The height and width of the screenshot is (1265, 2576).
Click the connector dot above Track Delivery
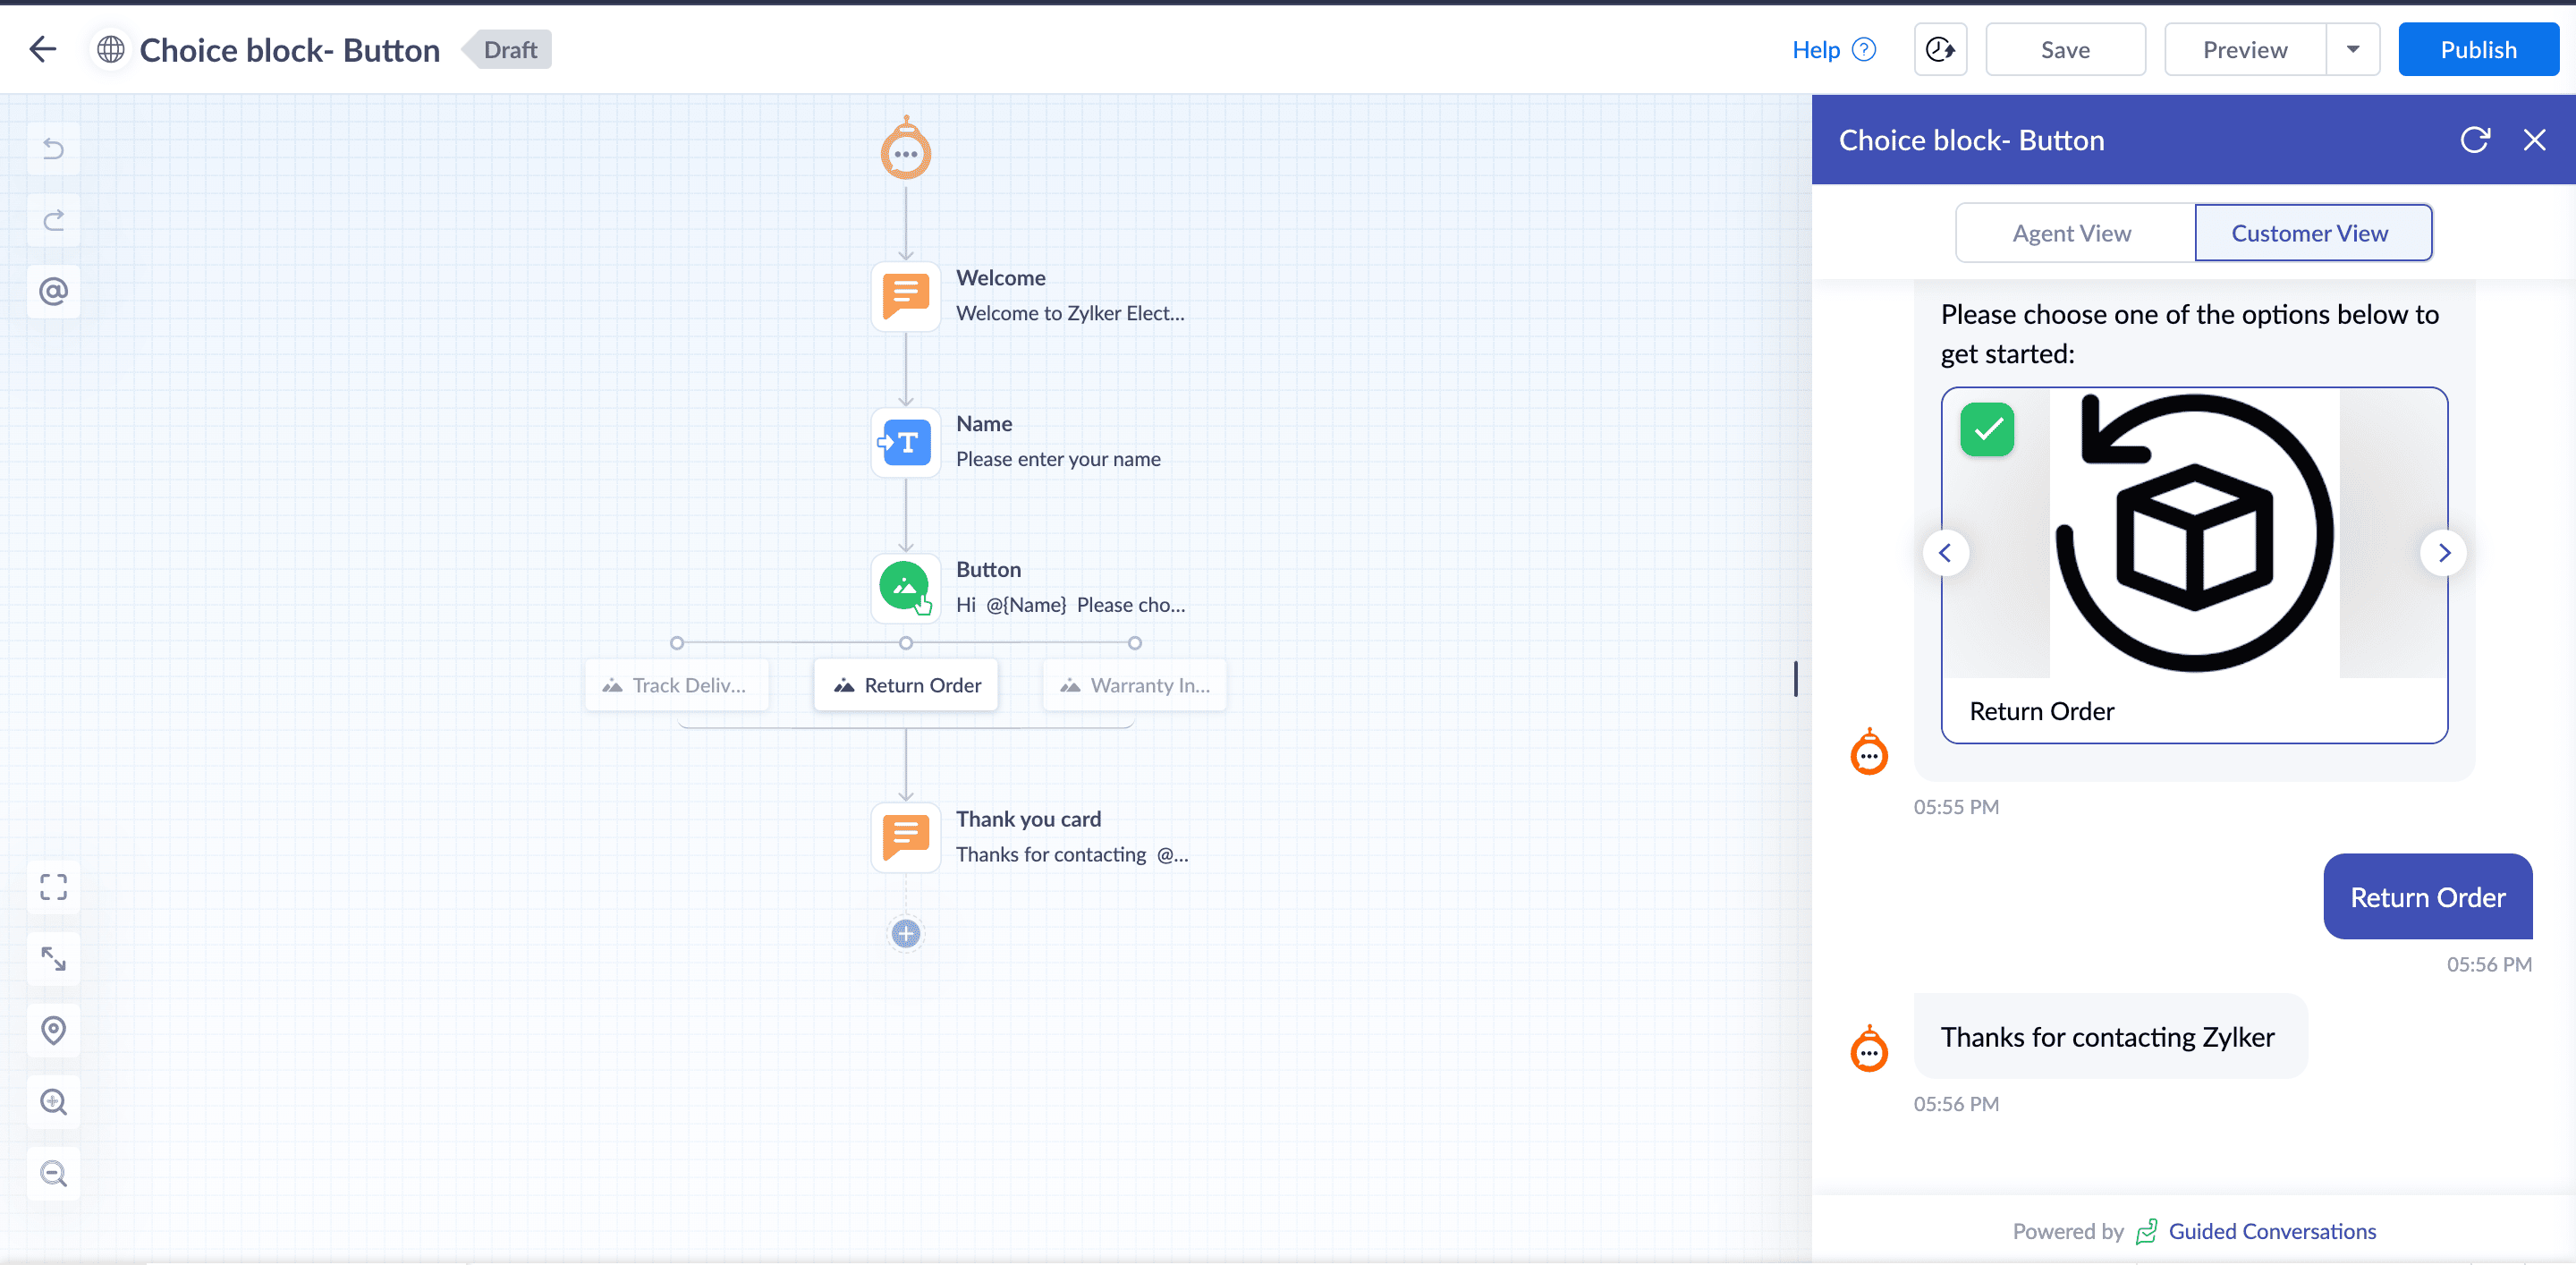pos(677,643)
